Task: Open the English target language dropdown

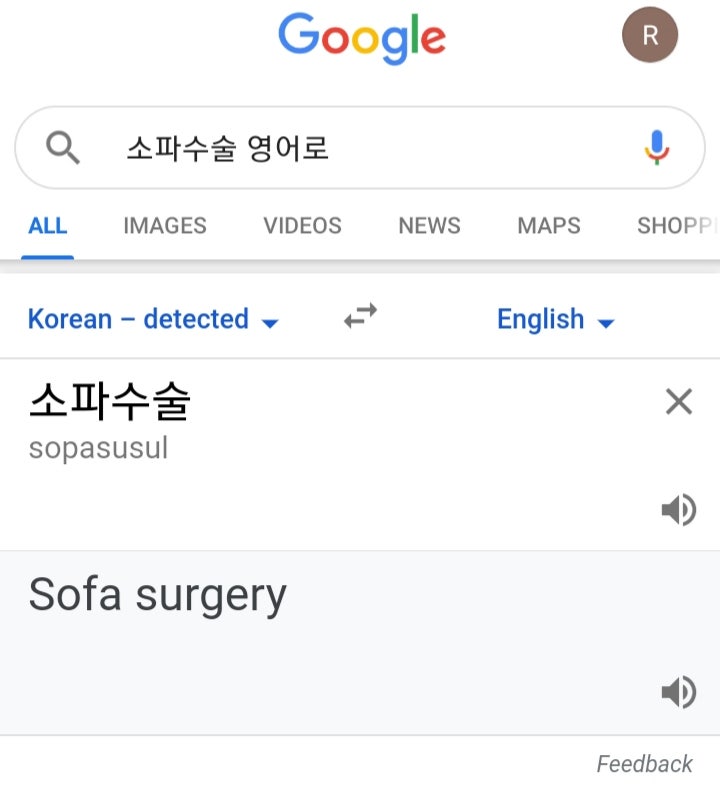Action: pos(556,319)
